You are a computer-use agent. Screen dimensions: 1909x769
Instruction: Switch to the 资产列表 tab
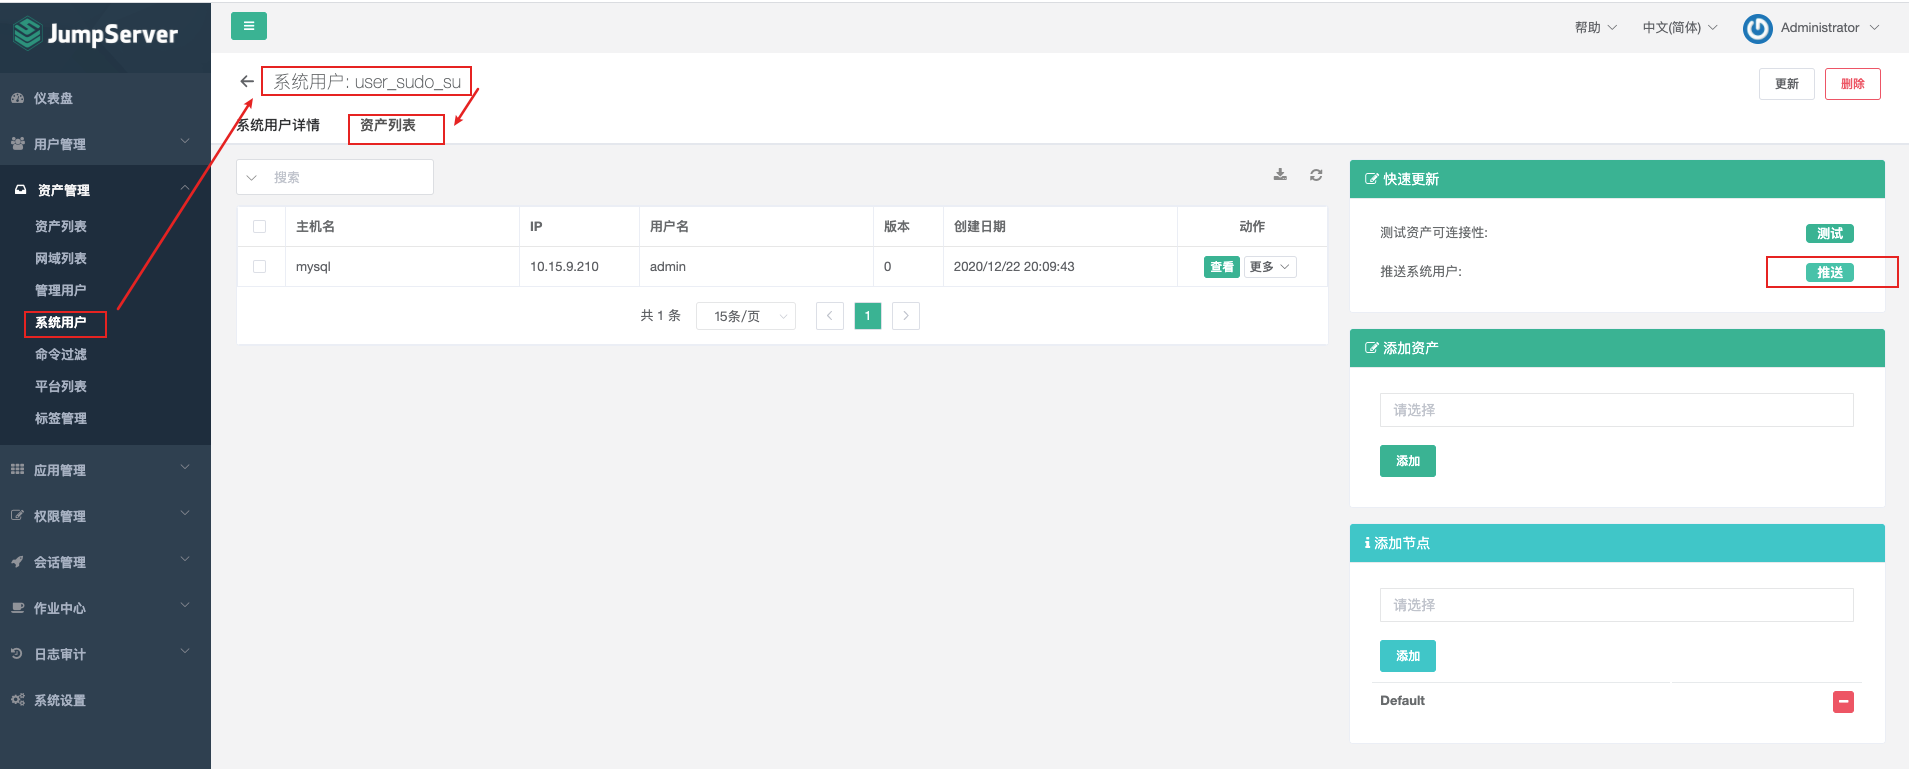[388, 125]
